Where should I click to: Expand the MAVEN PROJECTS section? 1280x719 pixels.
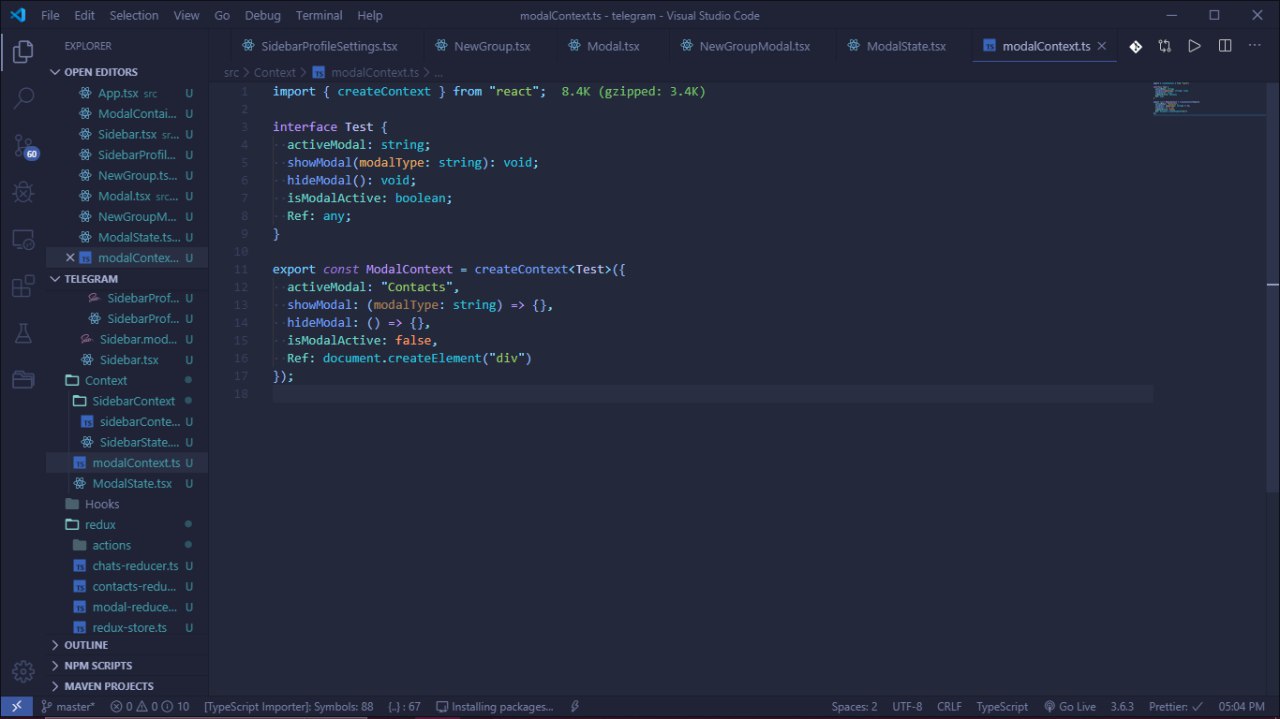pyautogui.click(x=108, y=686)
